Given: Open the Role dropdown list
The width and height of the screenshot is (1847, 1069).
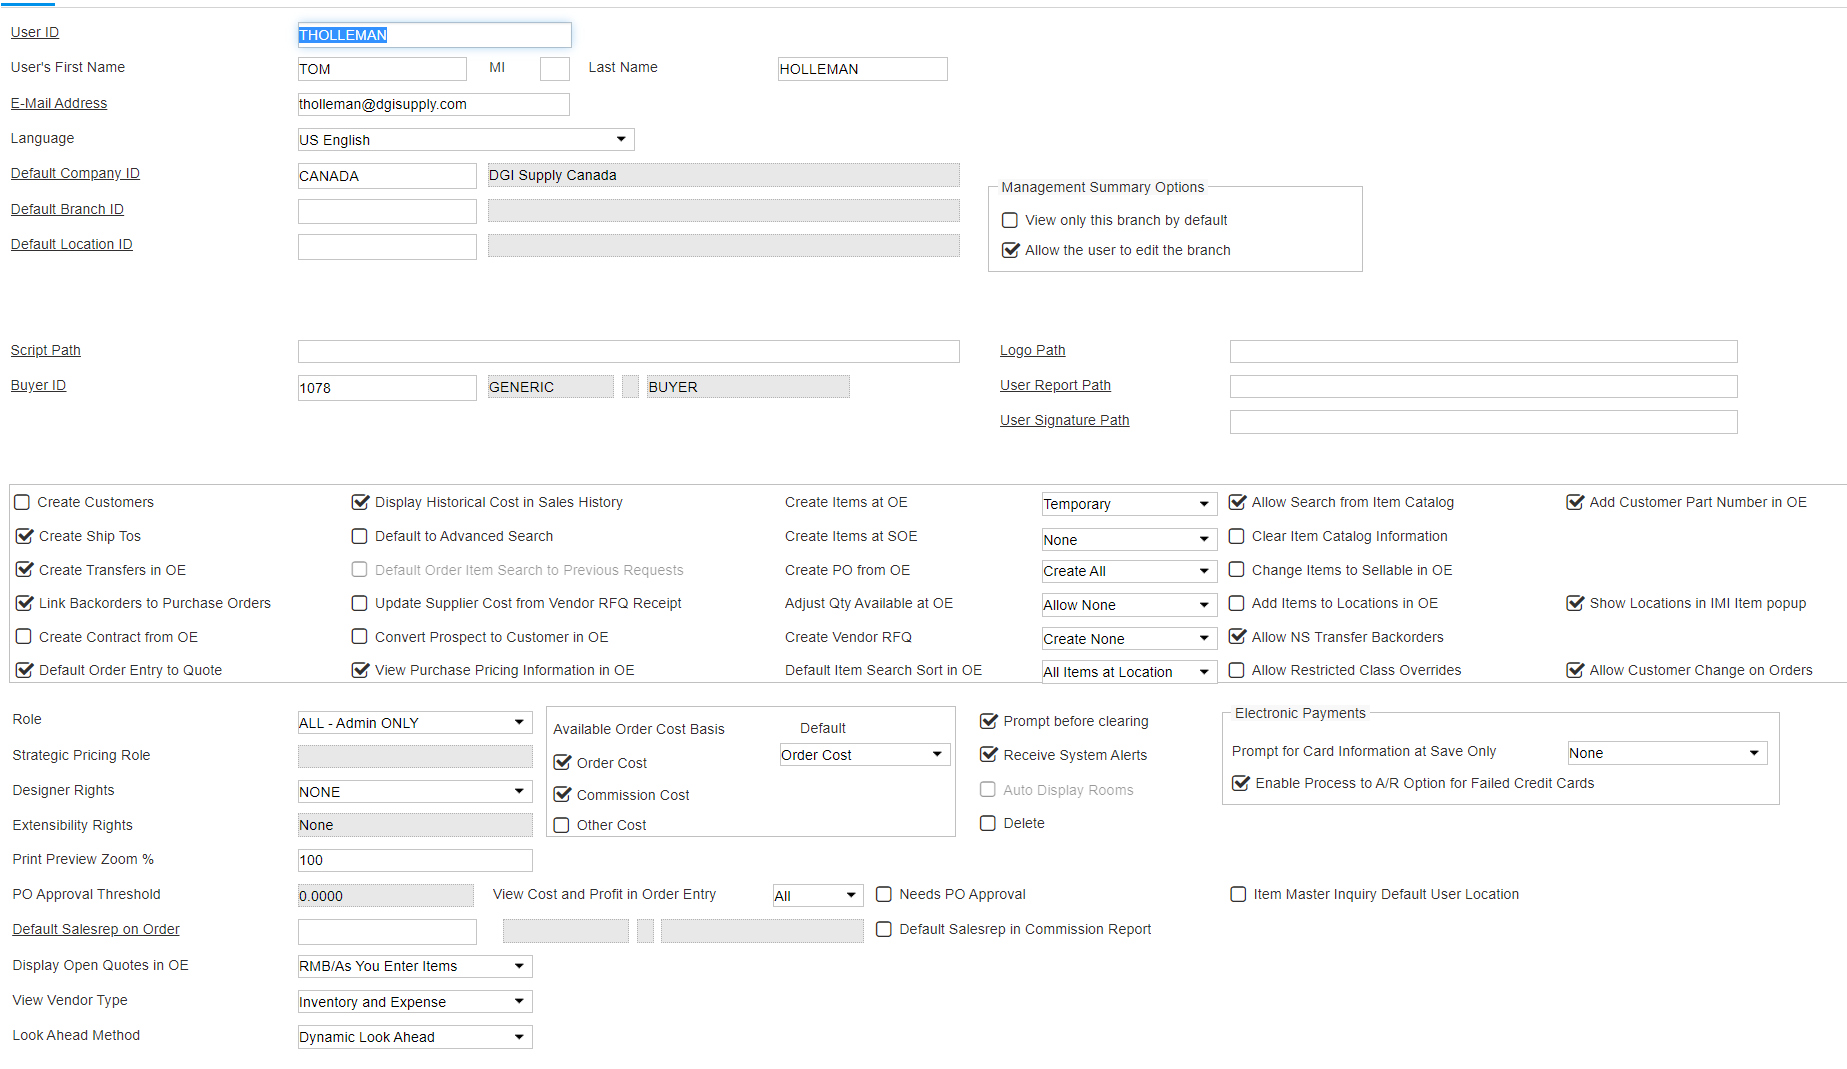Looking at the screenshot, I should (x=519, y=723).
